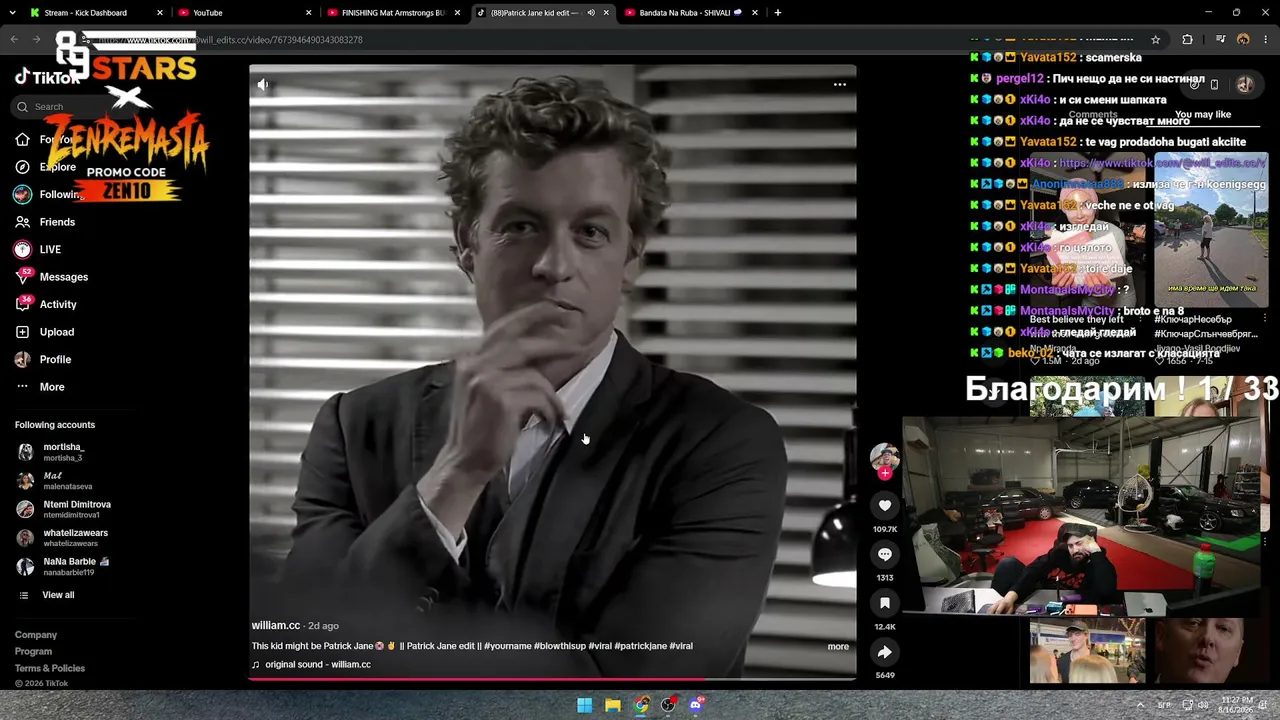
Task: Open the Windows Start menu
Action: (x=585, y=705)
